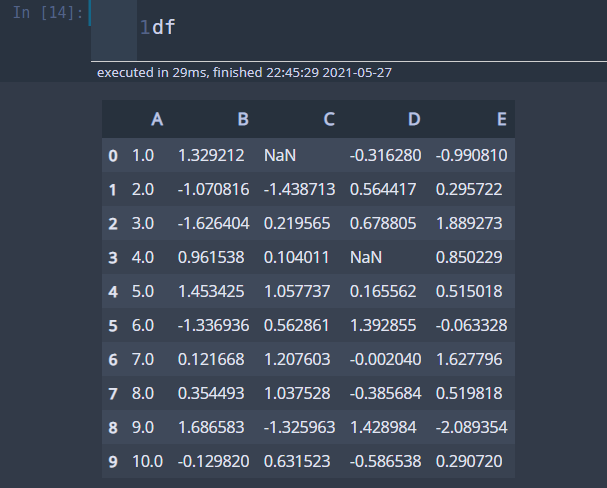
Task: Click the value -0.586538
Action: 385,462
